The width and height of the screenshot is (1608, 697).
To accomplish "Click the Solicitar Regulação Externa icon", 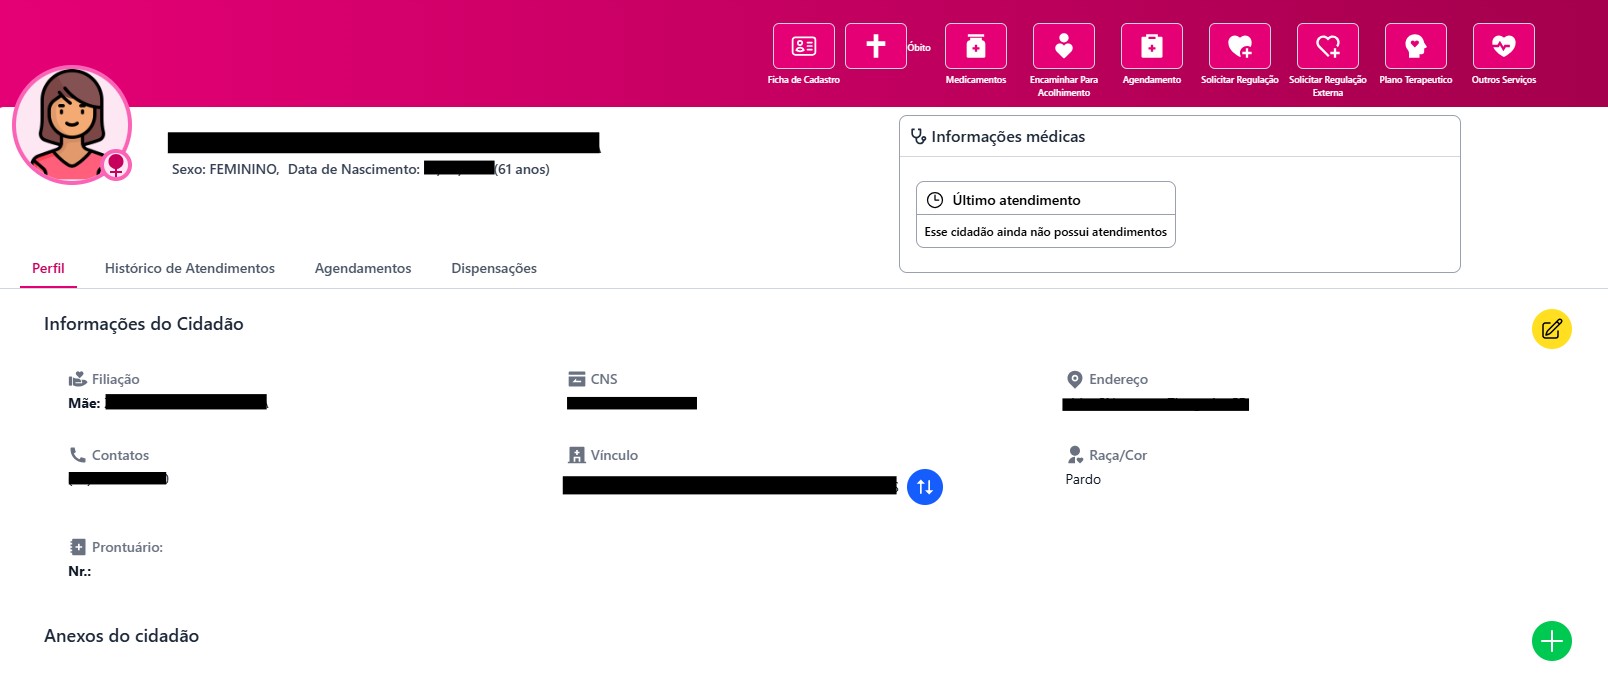I will click(x=1328, y=46).
